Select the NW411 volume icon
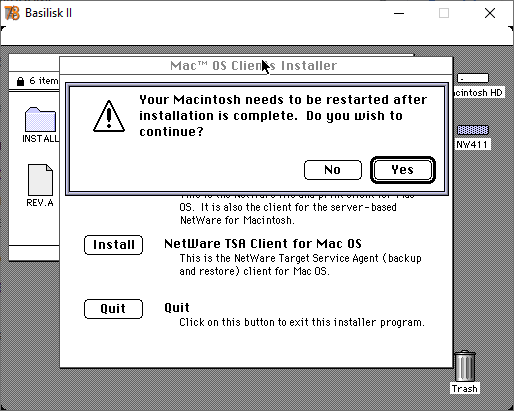The image size is (514, 411). point(473,130)
